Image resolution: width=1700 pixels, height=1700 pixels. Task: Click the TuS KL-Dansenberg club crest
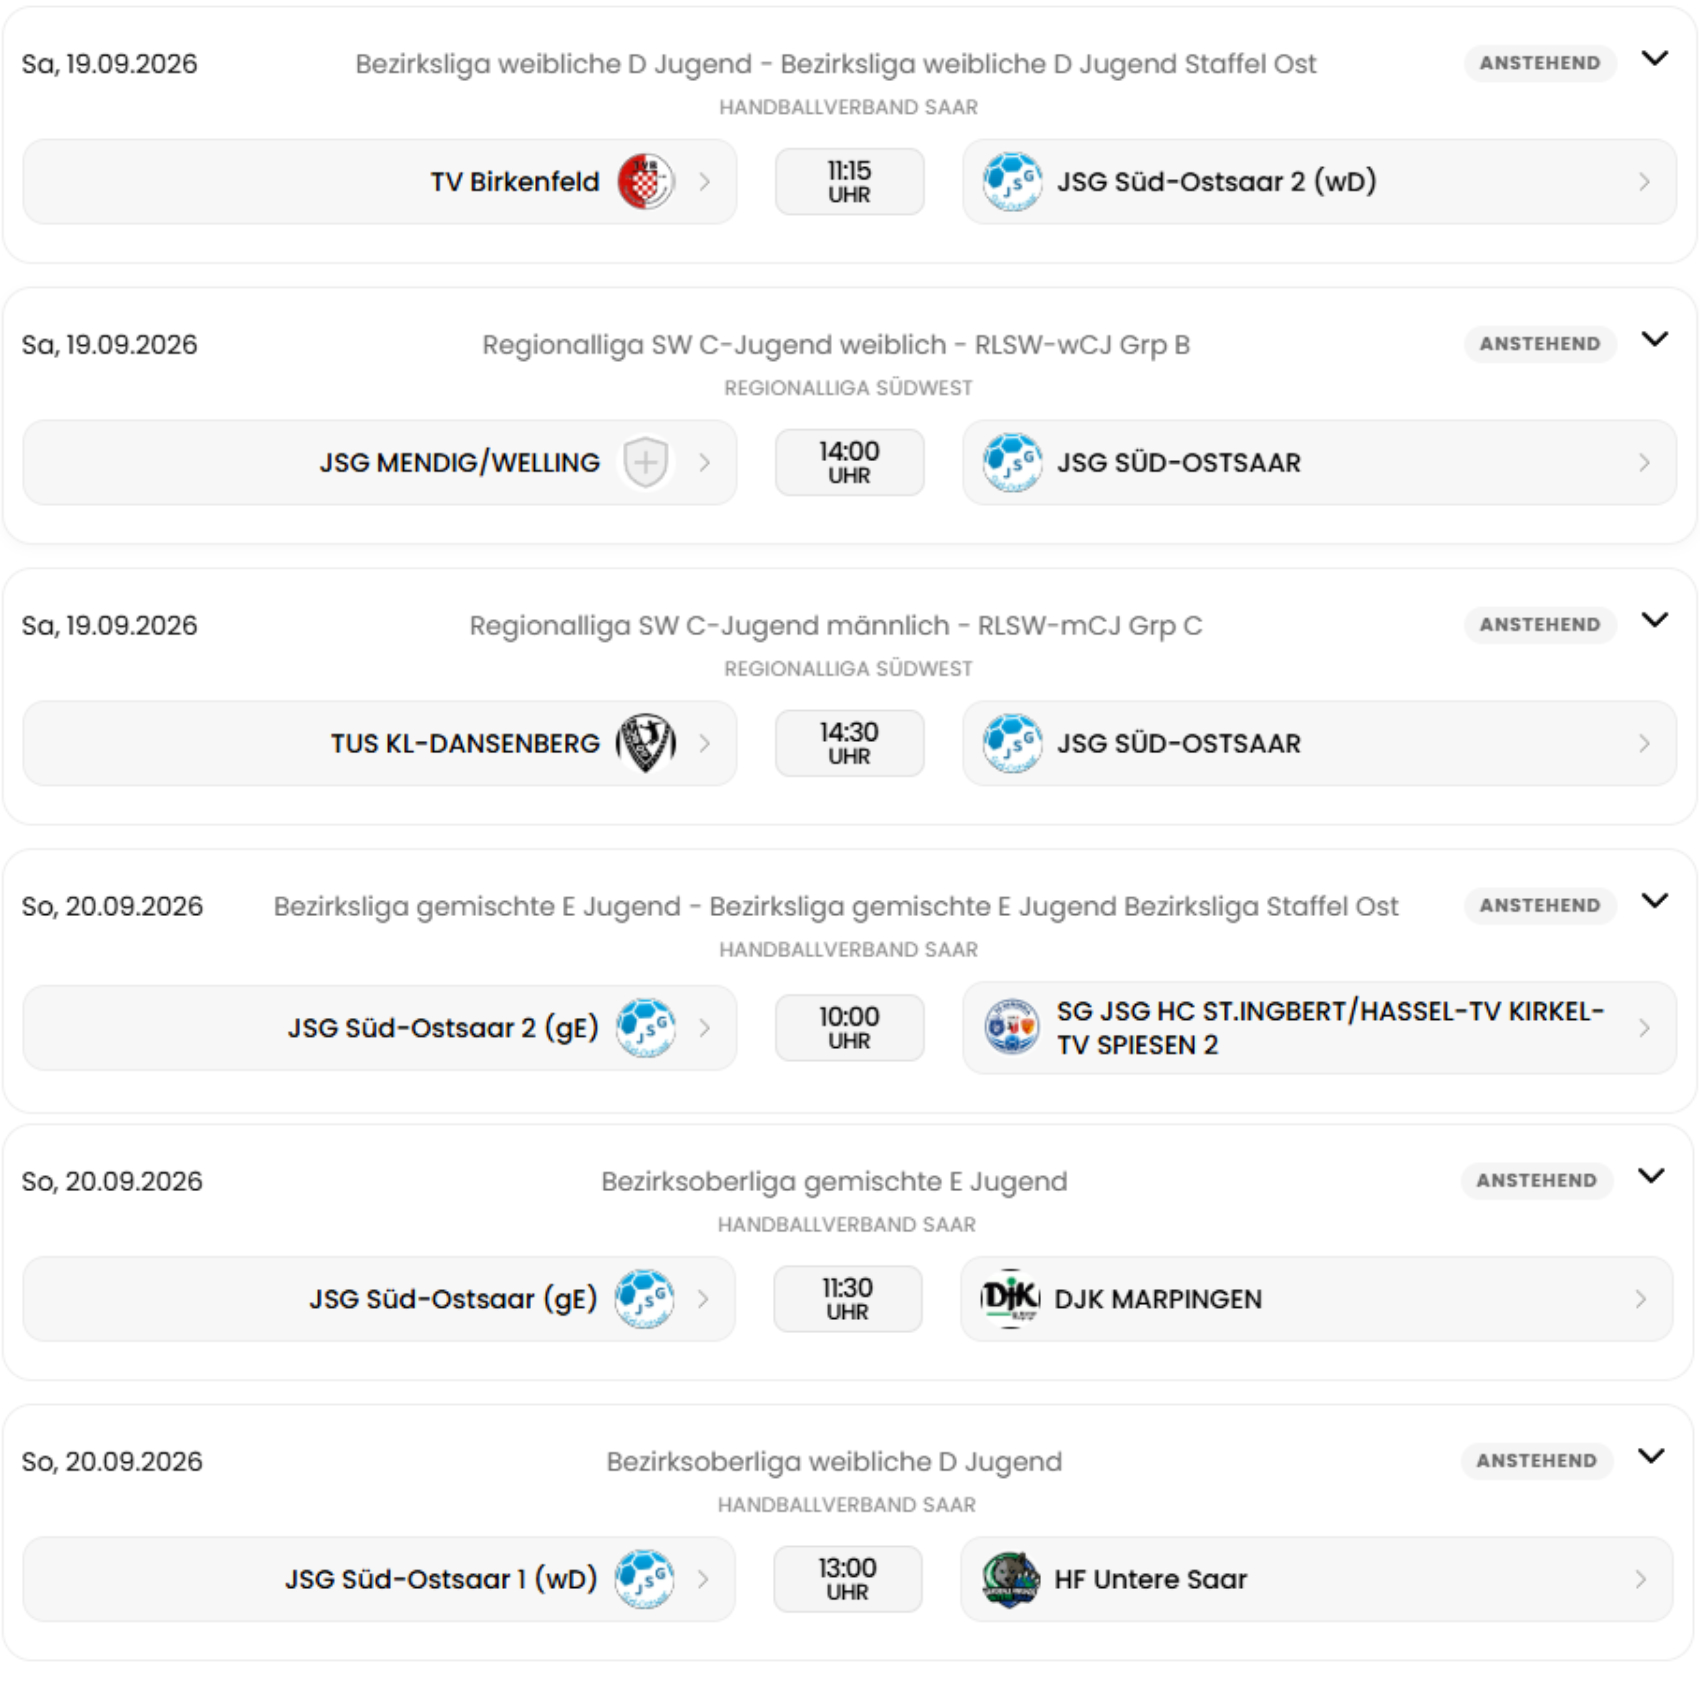click(x=646, y=744)
